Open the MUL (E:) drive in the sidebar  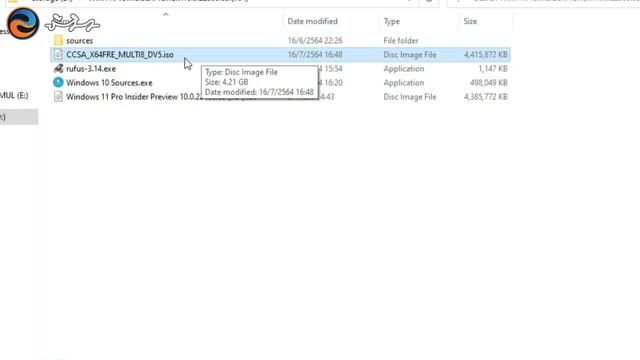tap(14, 96)
